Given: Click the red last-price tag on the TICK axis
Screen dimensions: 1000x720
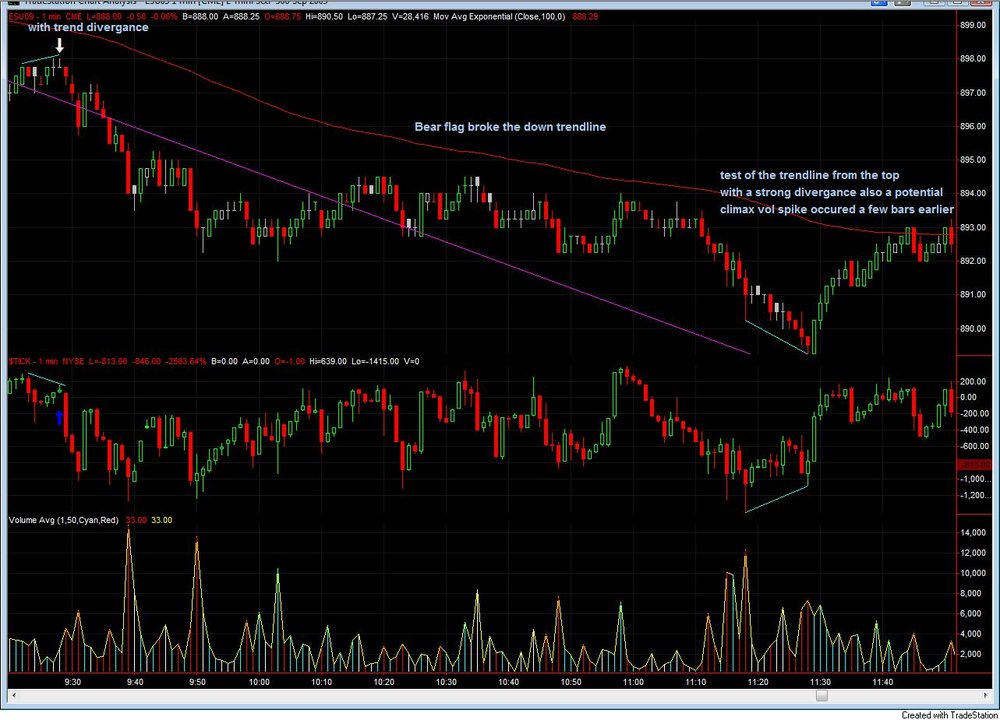Looking at the screenshot, I should point(974,465).
